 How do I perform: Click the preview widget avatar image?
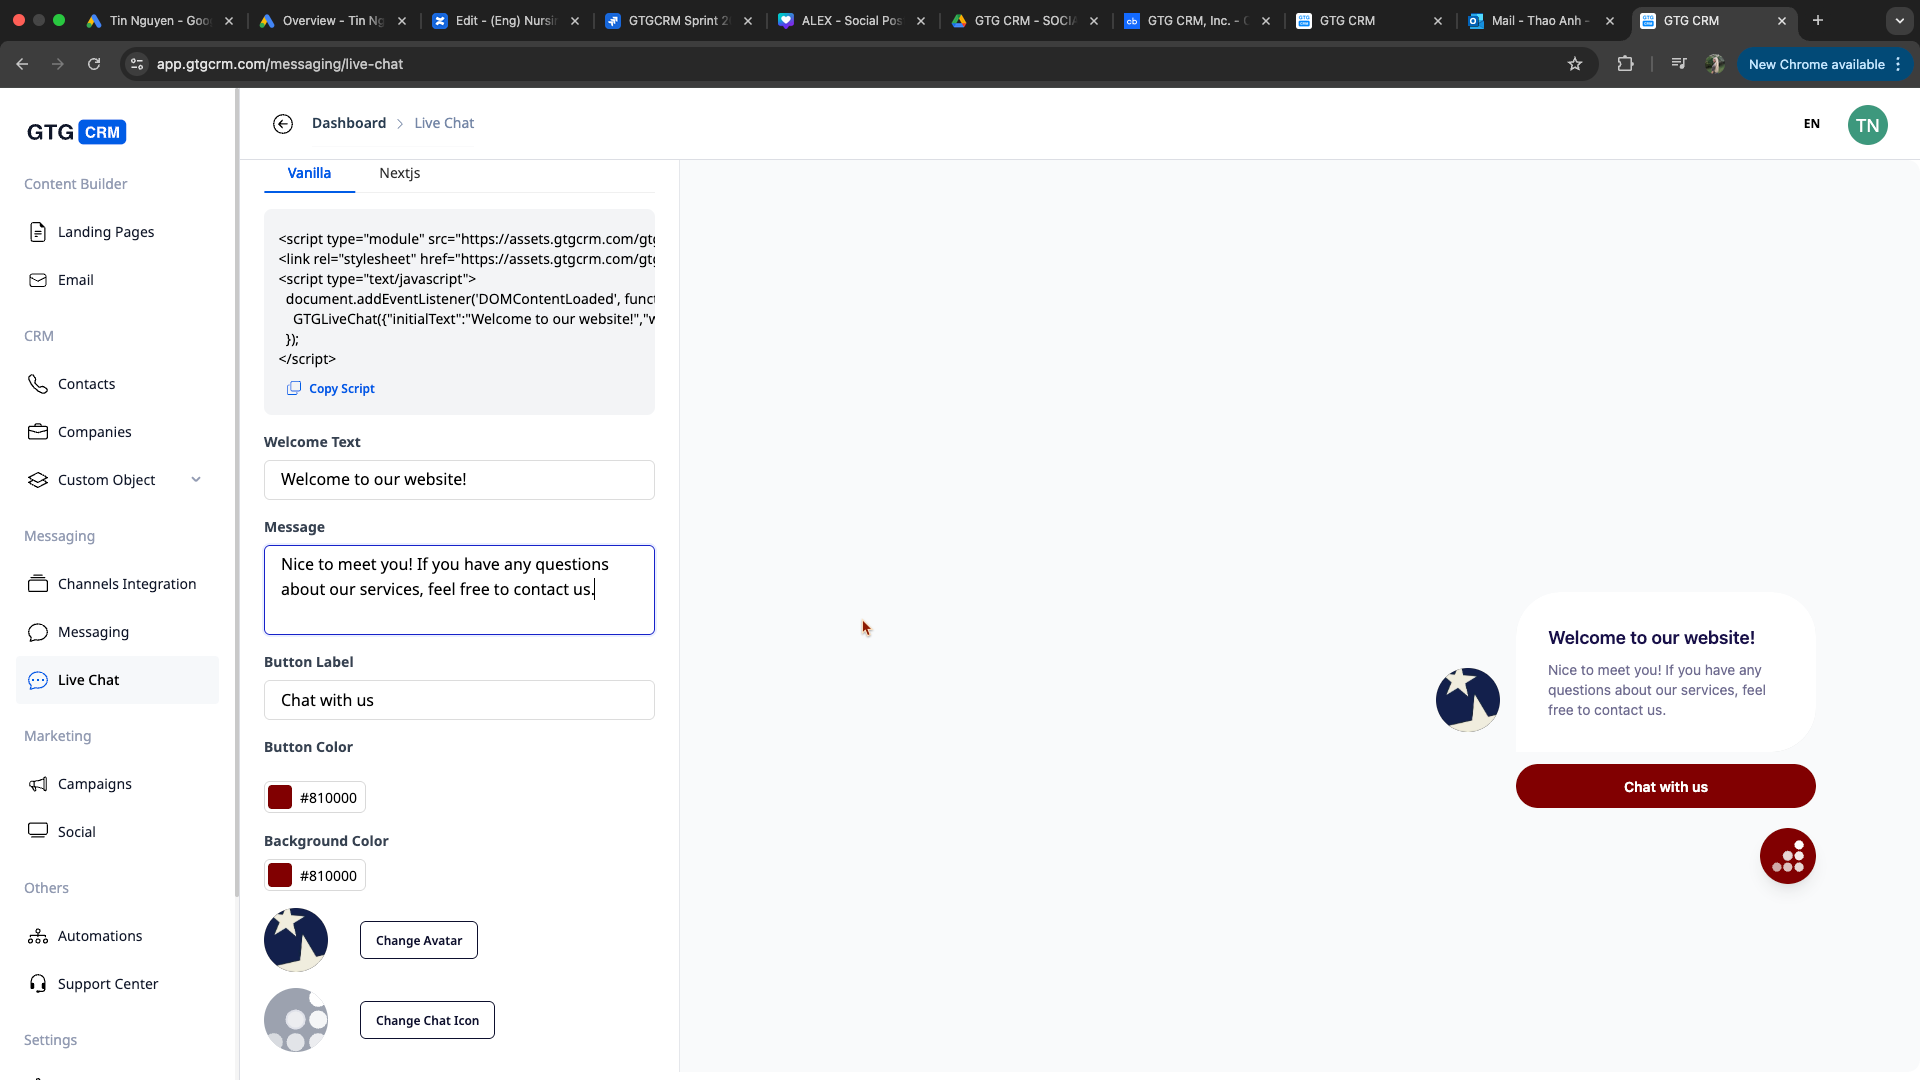1468,700
